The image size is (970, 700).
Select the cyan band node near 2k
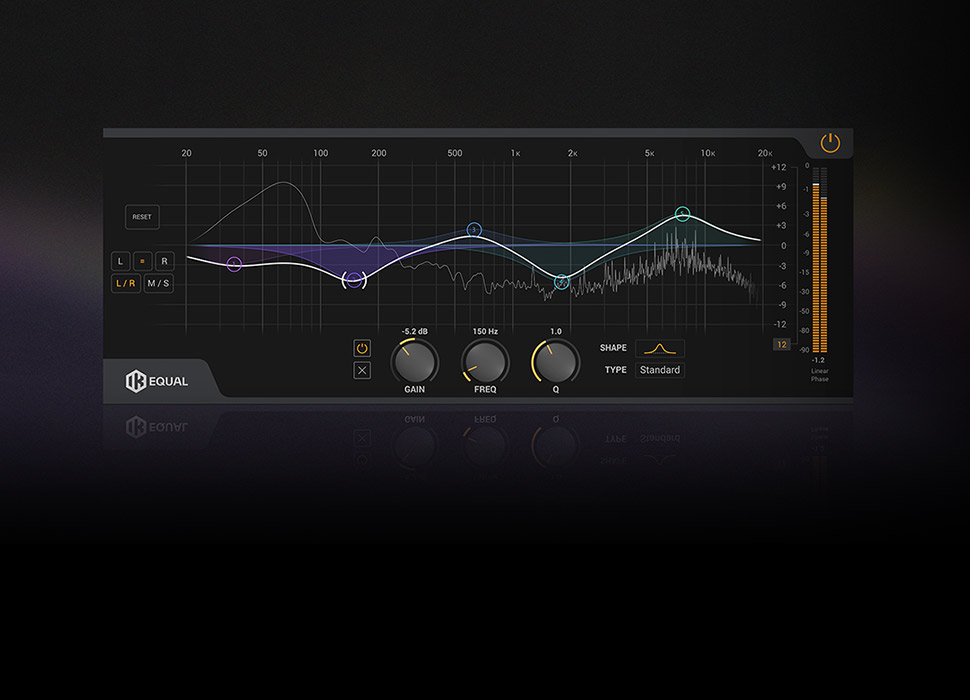tap(562, 283)
